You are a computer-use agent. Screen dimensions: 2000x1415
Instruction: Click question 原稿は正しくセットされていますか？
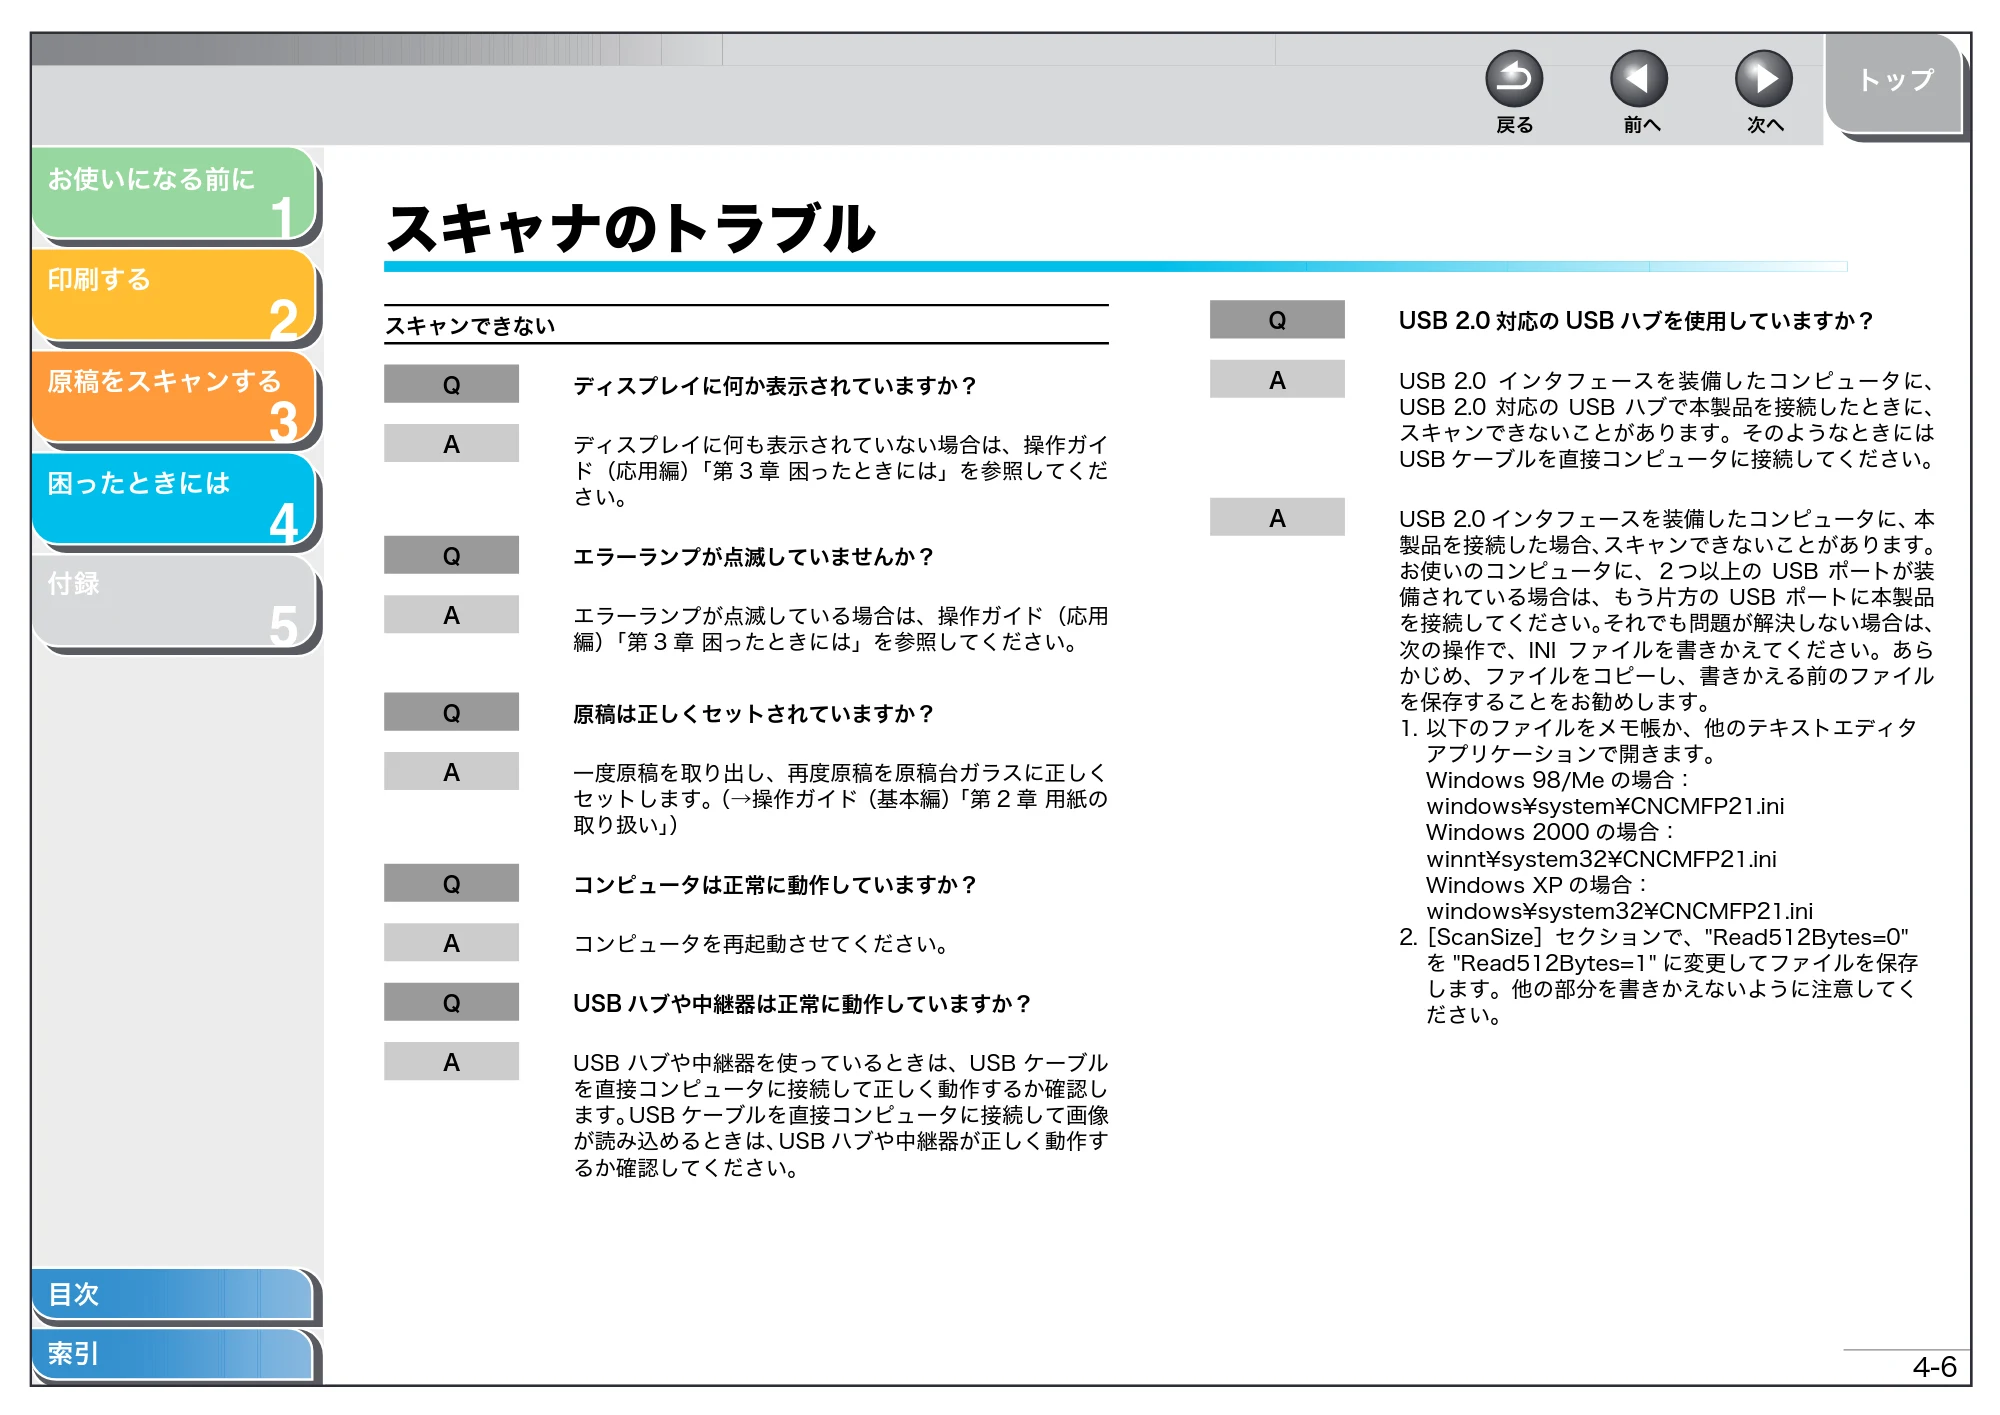point(753,714)
